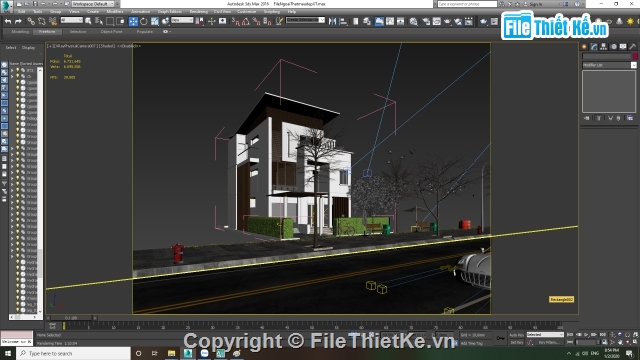The image size is (640, 360).
Task: Open the Graph Editors menu
Action: pyautogui.click(x=169, y=12)
